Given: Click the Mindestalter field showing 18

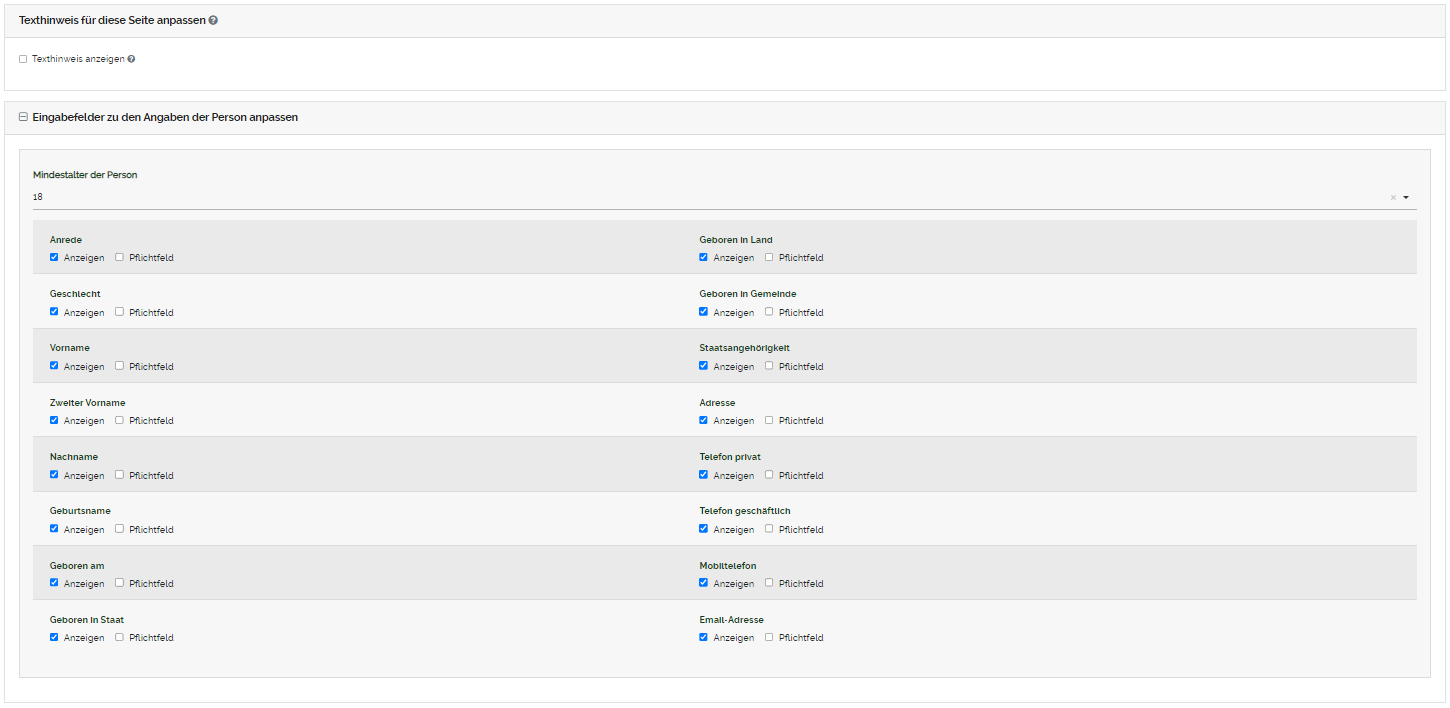Looking at the screenshot, I should 700,198.
